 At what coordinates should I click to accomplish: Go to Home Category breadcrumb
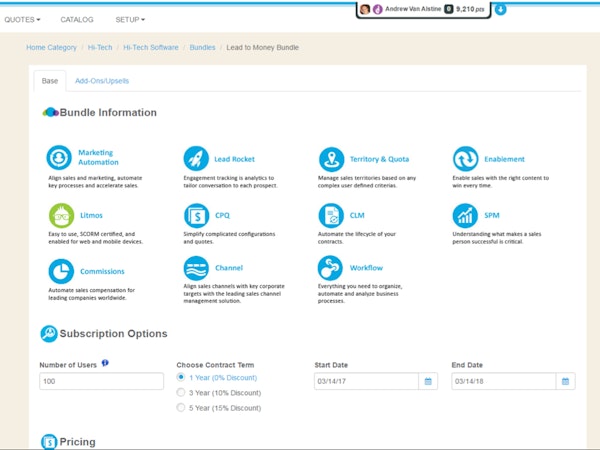coord(51,47)
